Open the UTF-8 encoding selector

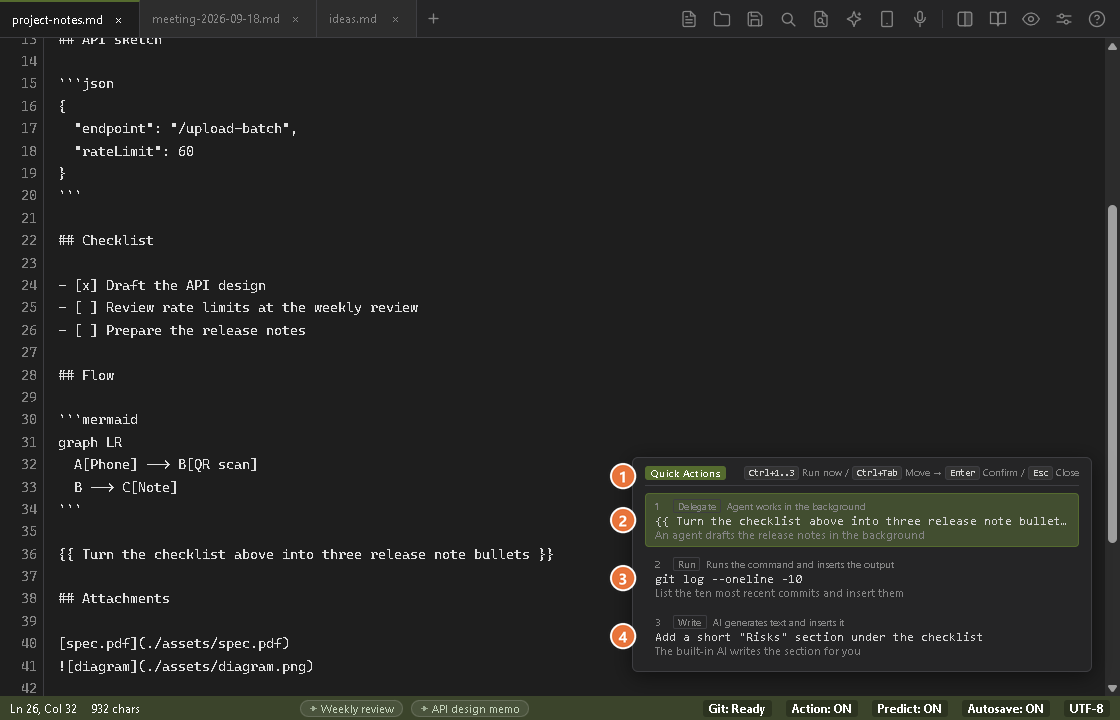(1086, 709)
